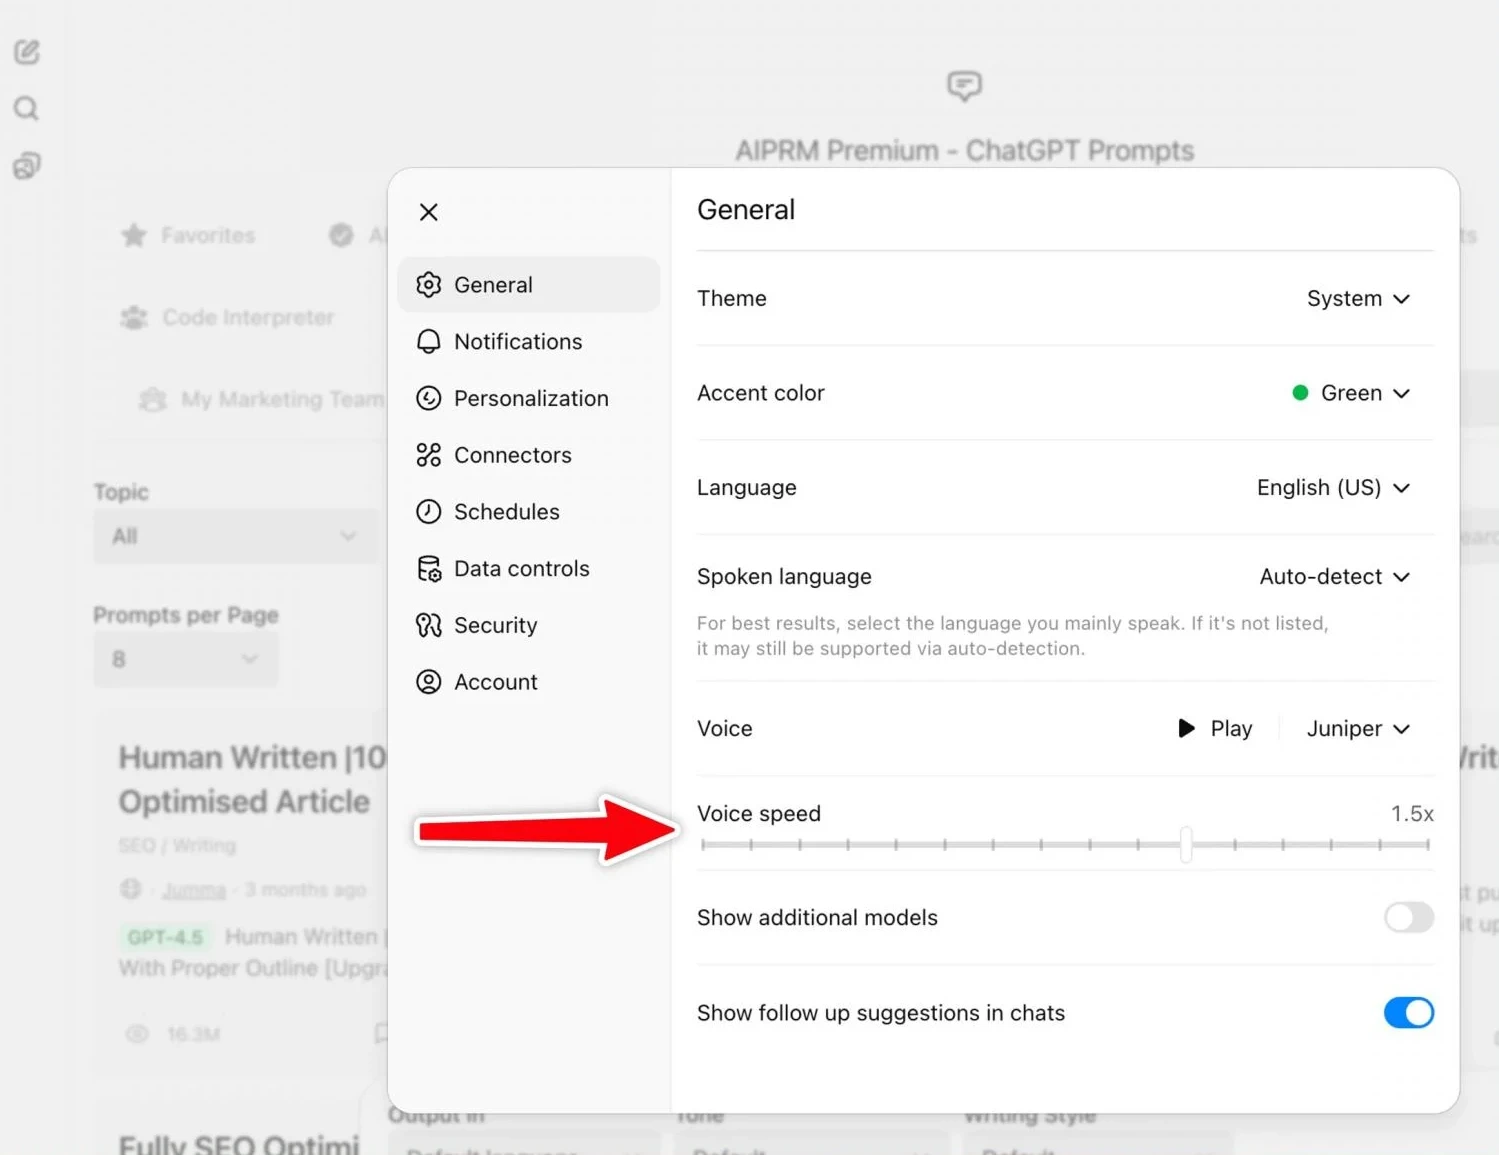Open the General settings tab

[x=529, y=285]
